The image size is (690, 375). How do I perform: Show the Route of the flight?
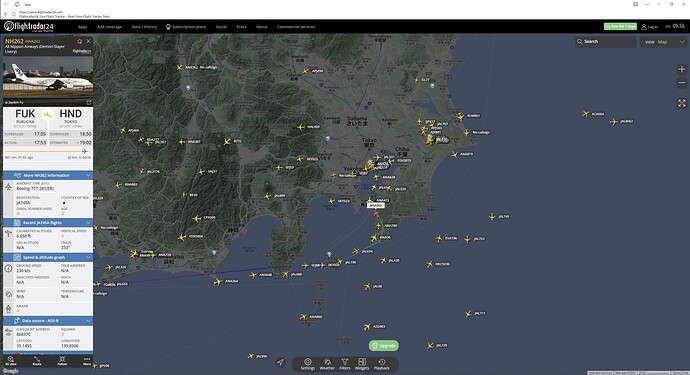tap(37, 361)
